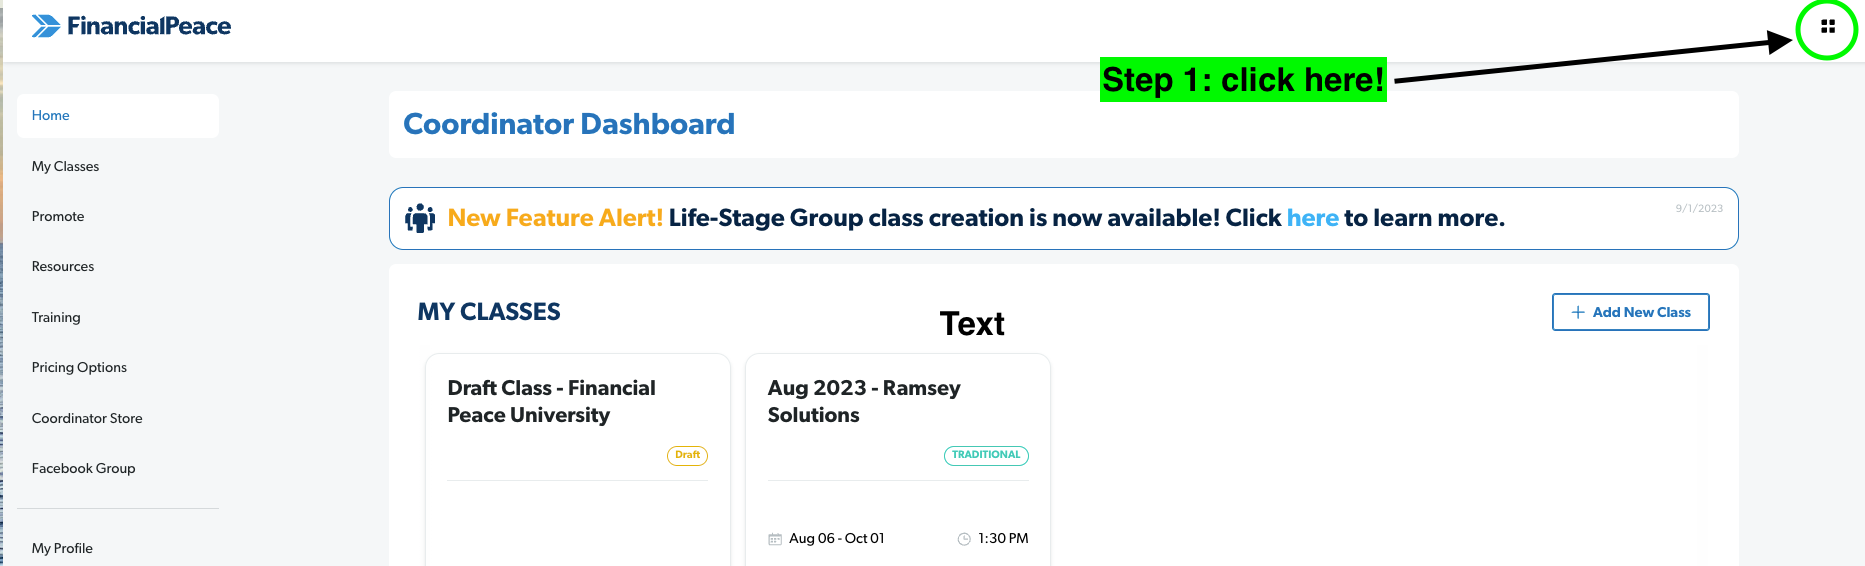Click the people icon in feature alert

coord(420,218)
